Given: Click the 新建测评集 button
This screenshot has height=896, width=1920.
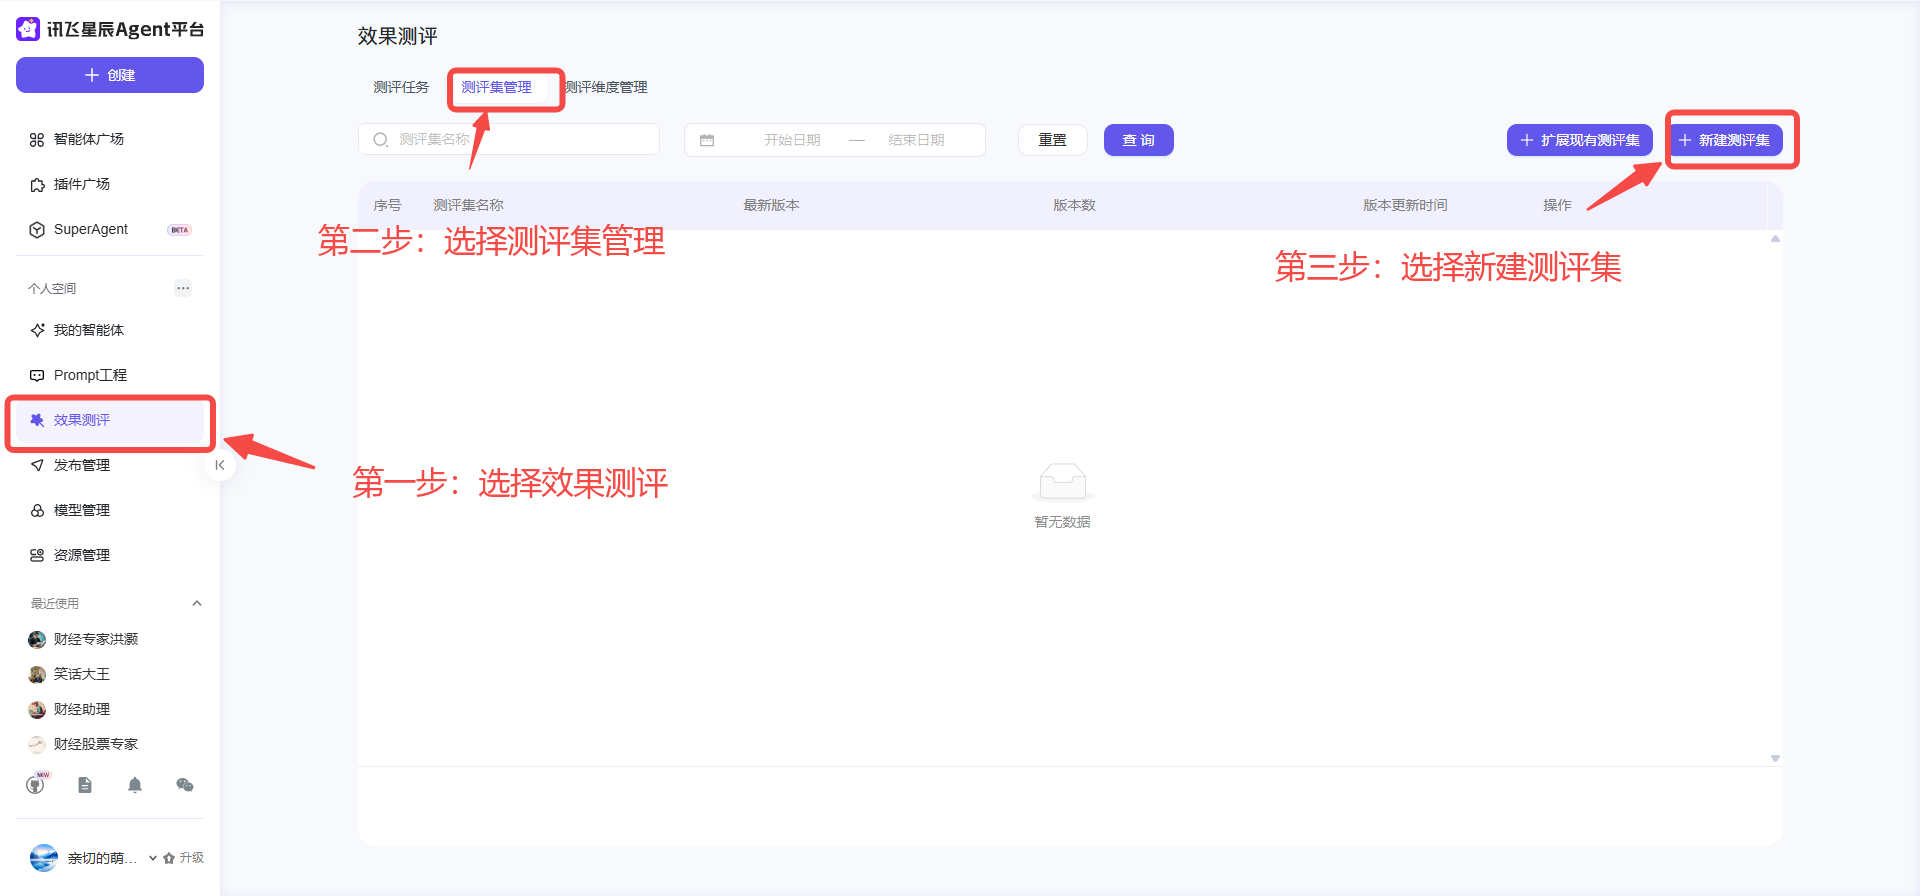Looking at the screenshot, I should (1725, 140).
